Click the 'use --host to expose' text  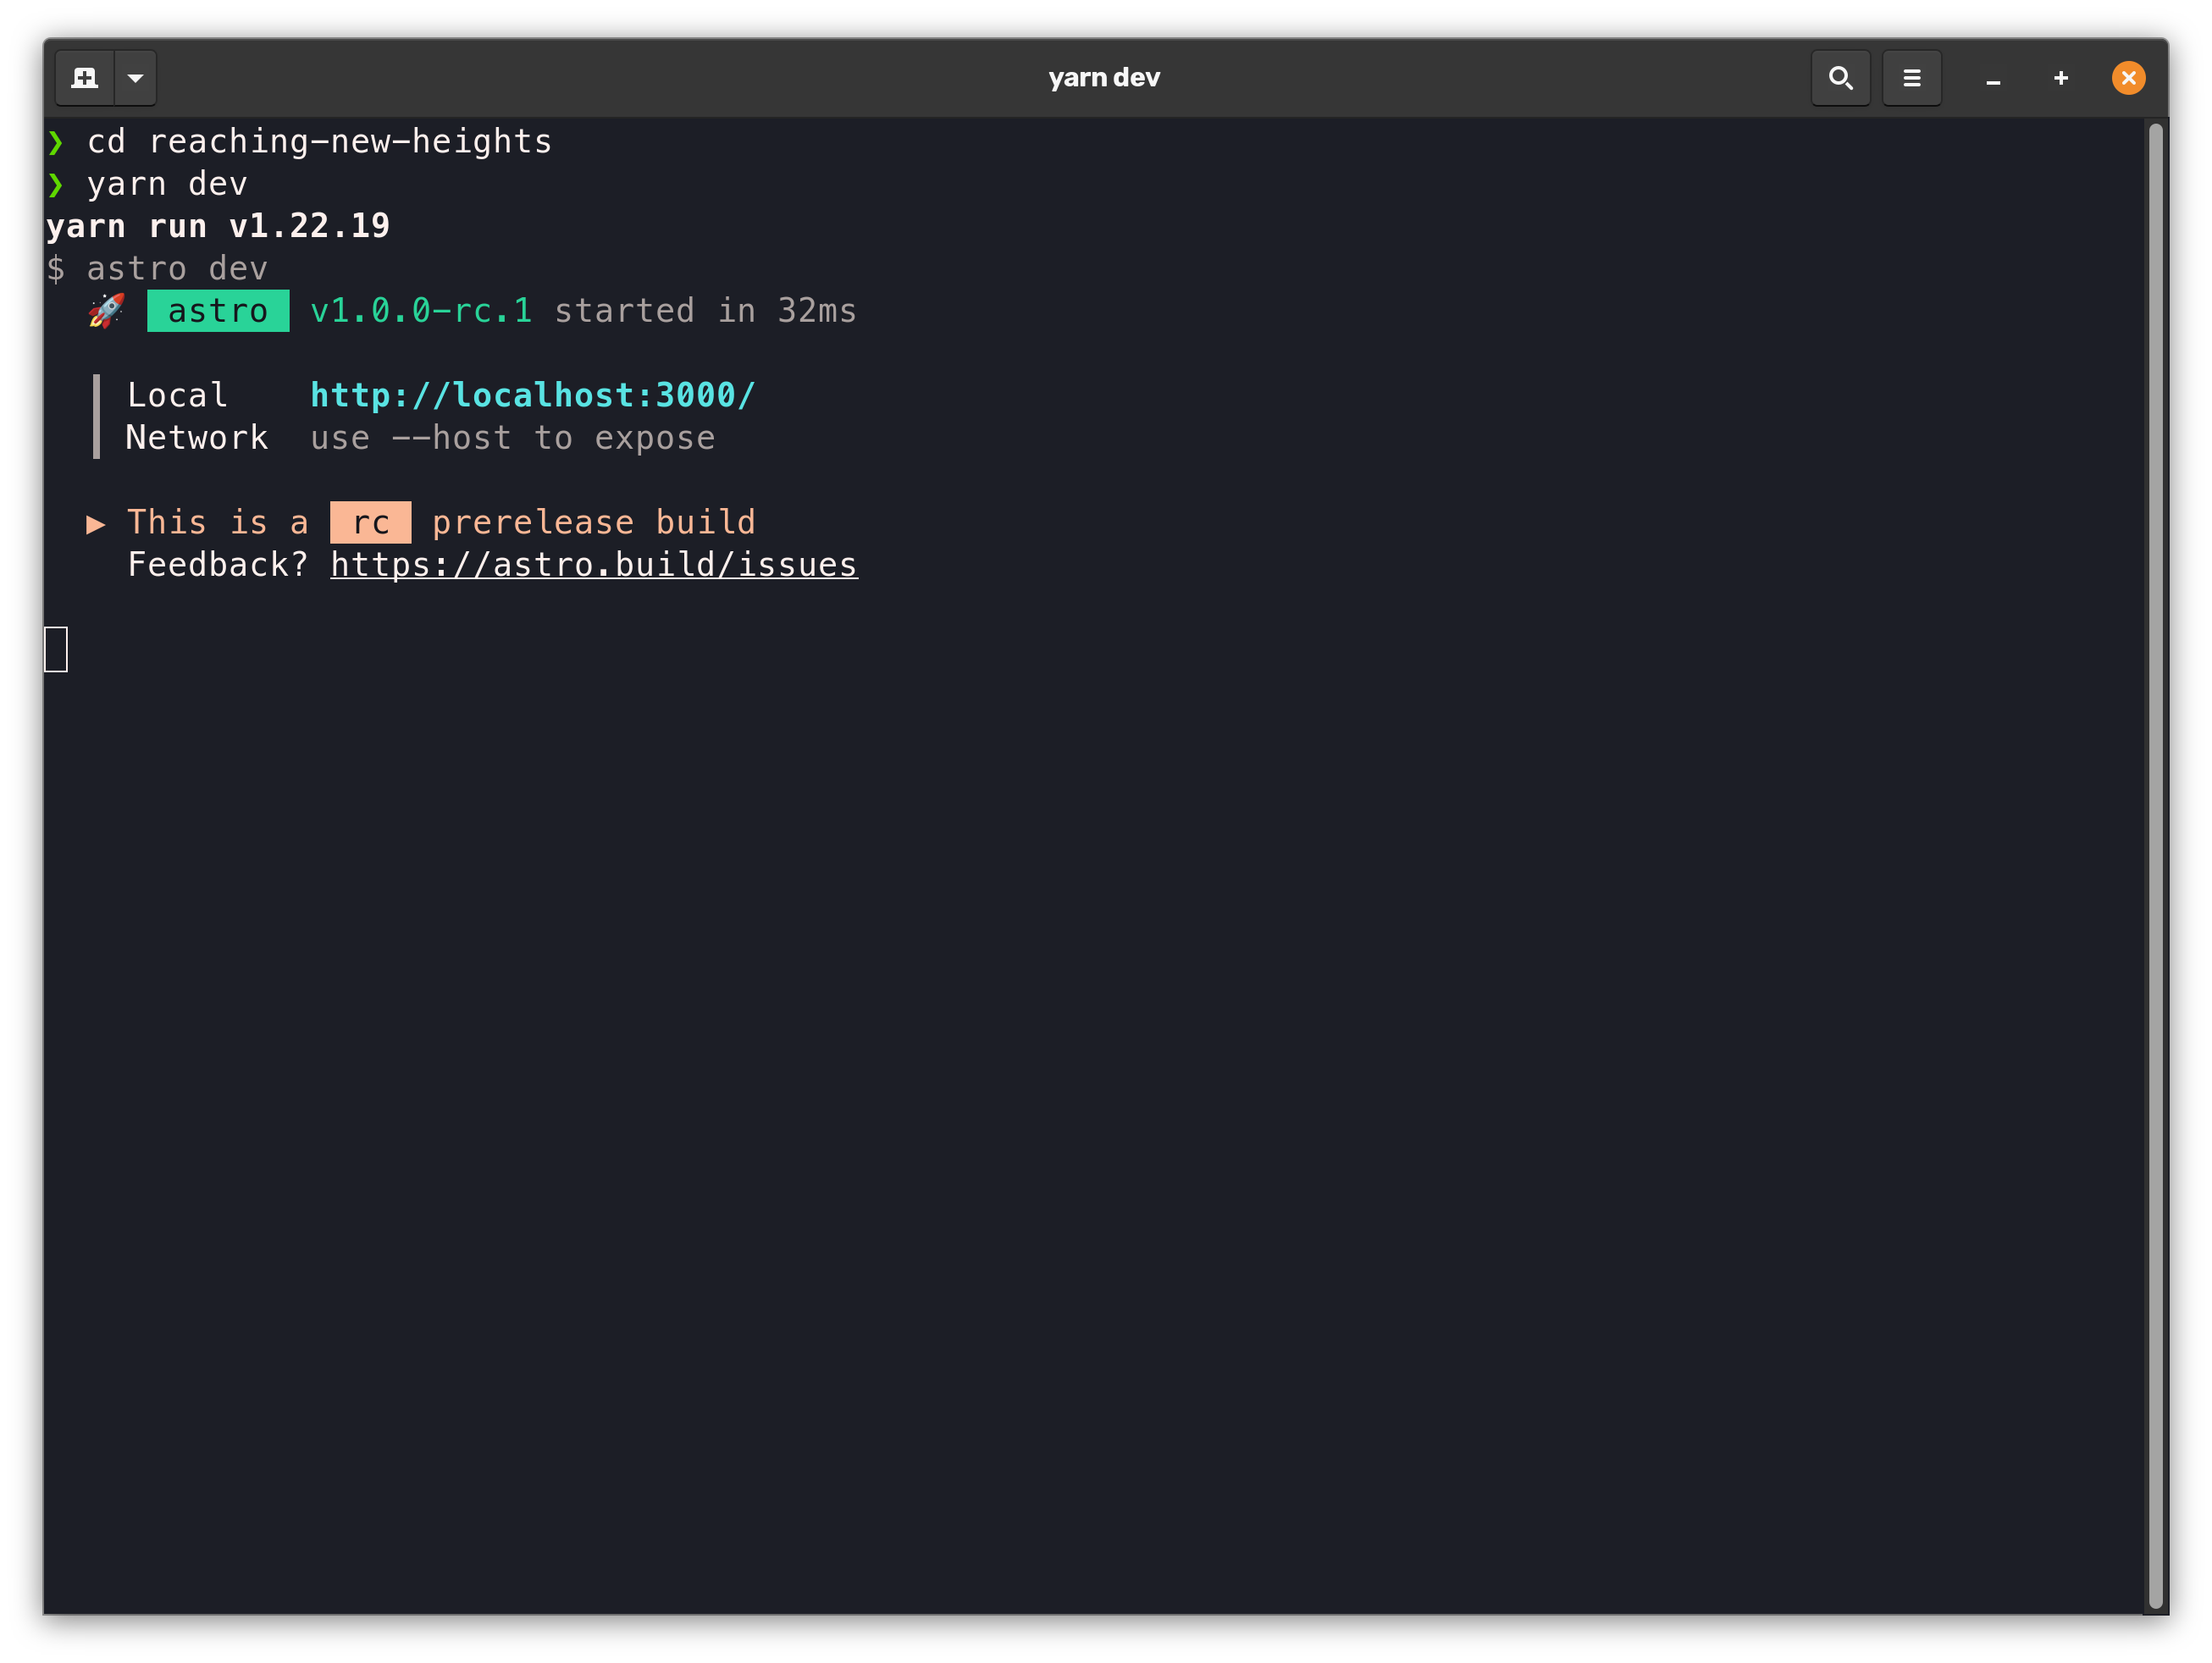tap(513, 438)
